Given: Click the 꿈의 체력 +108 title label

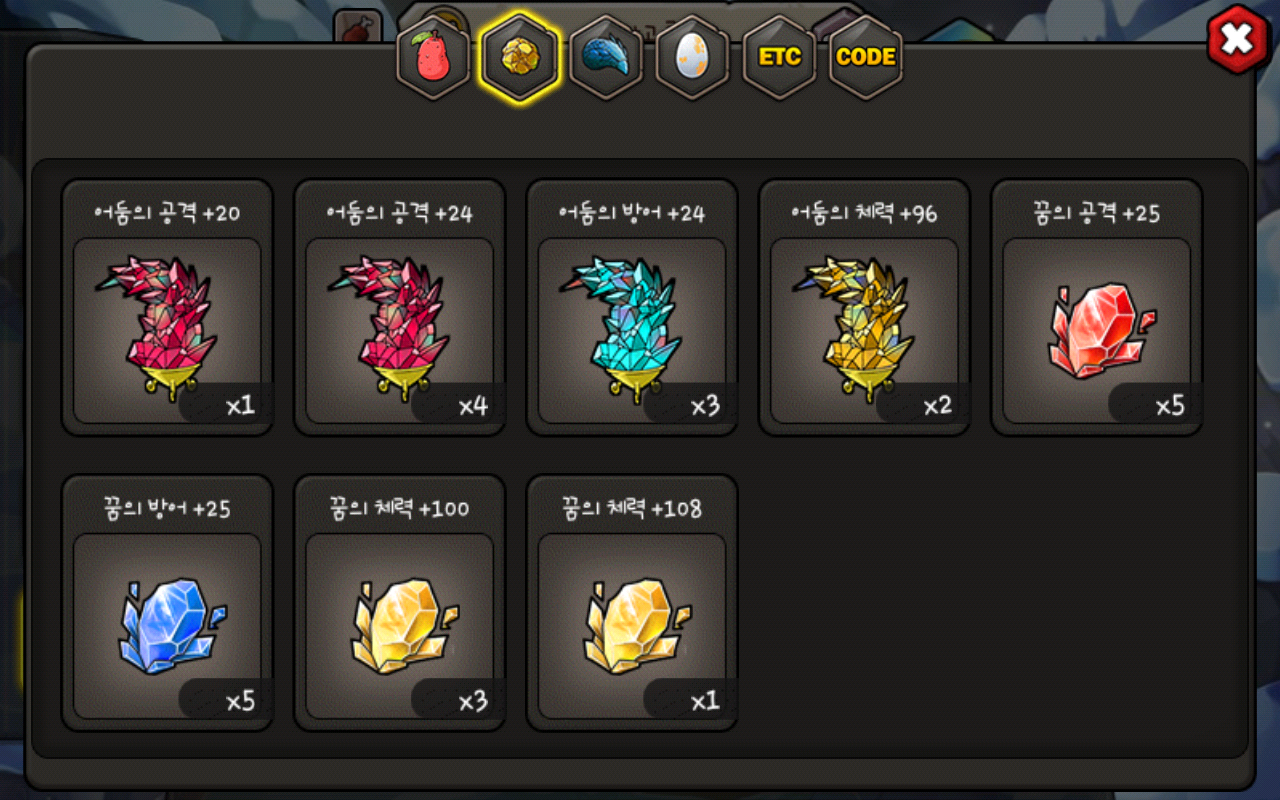Looking at the screenshot, I should click(x=632, y=508).
